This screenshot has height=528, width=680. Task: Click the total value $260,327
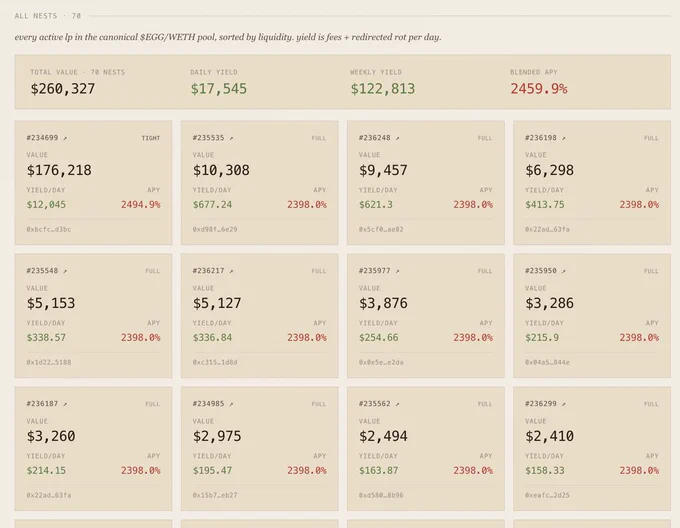(x=62, y=89)
